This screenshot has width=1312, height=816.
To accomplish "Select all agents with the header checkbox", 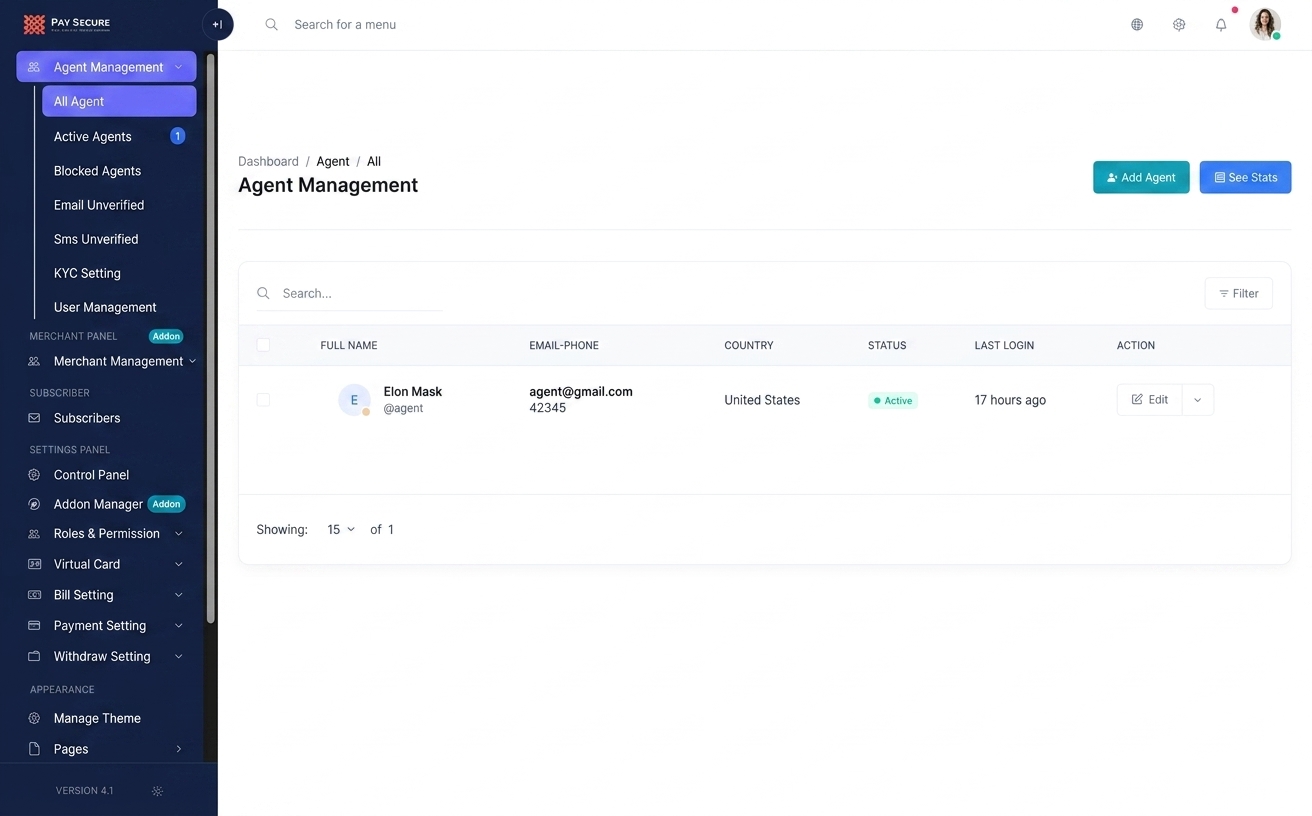I will click(x=263, y=345).
